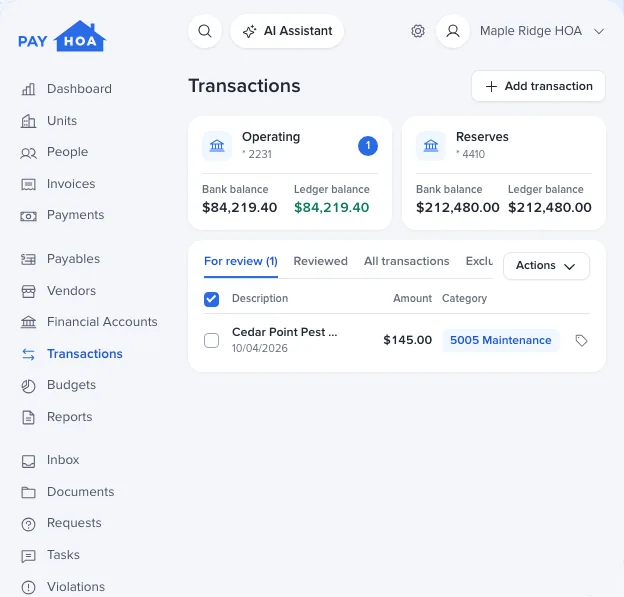Click Reserves bank balance $212,480.00

coord(458,207)
